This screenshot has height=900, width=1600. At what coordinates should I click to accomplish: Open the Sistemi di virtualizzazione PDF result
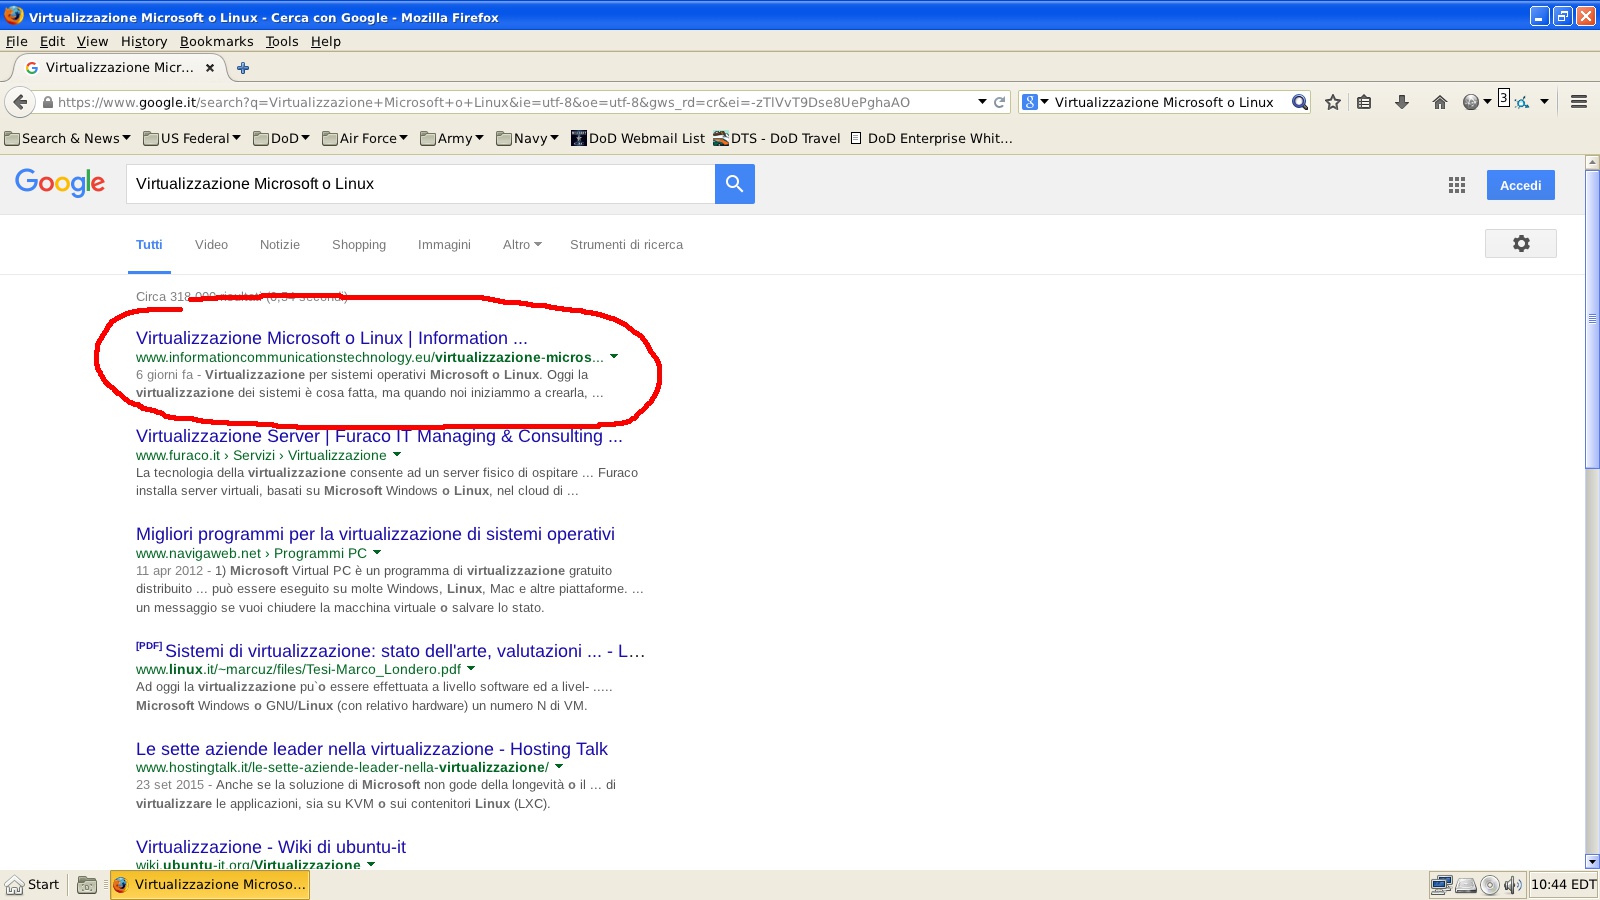click(405, 651)
